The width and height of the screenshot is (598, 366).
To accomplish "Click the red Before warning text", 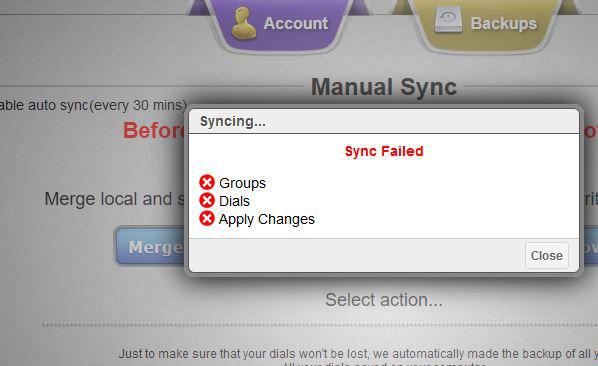I will pos(154,130).
